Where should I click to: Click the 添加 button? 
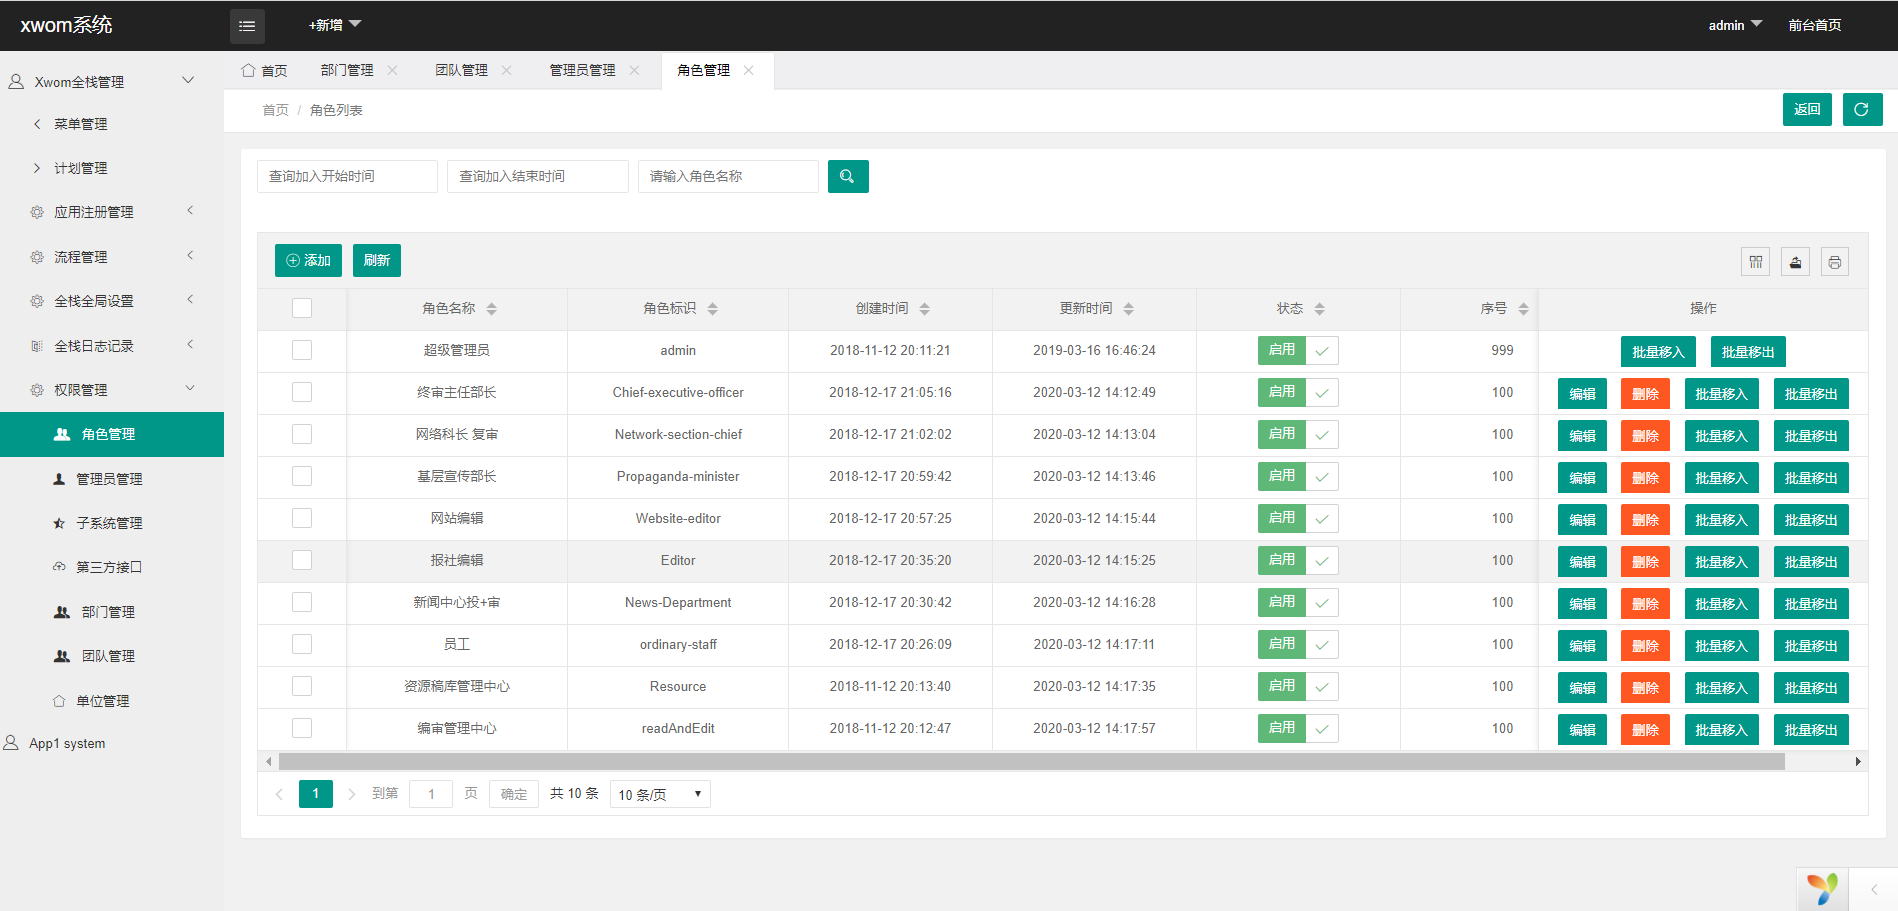pyautogui.click(x=308, y=260)
